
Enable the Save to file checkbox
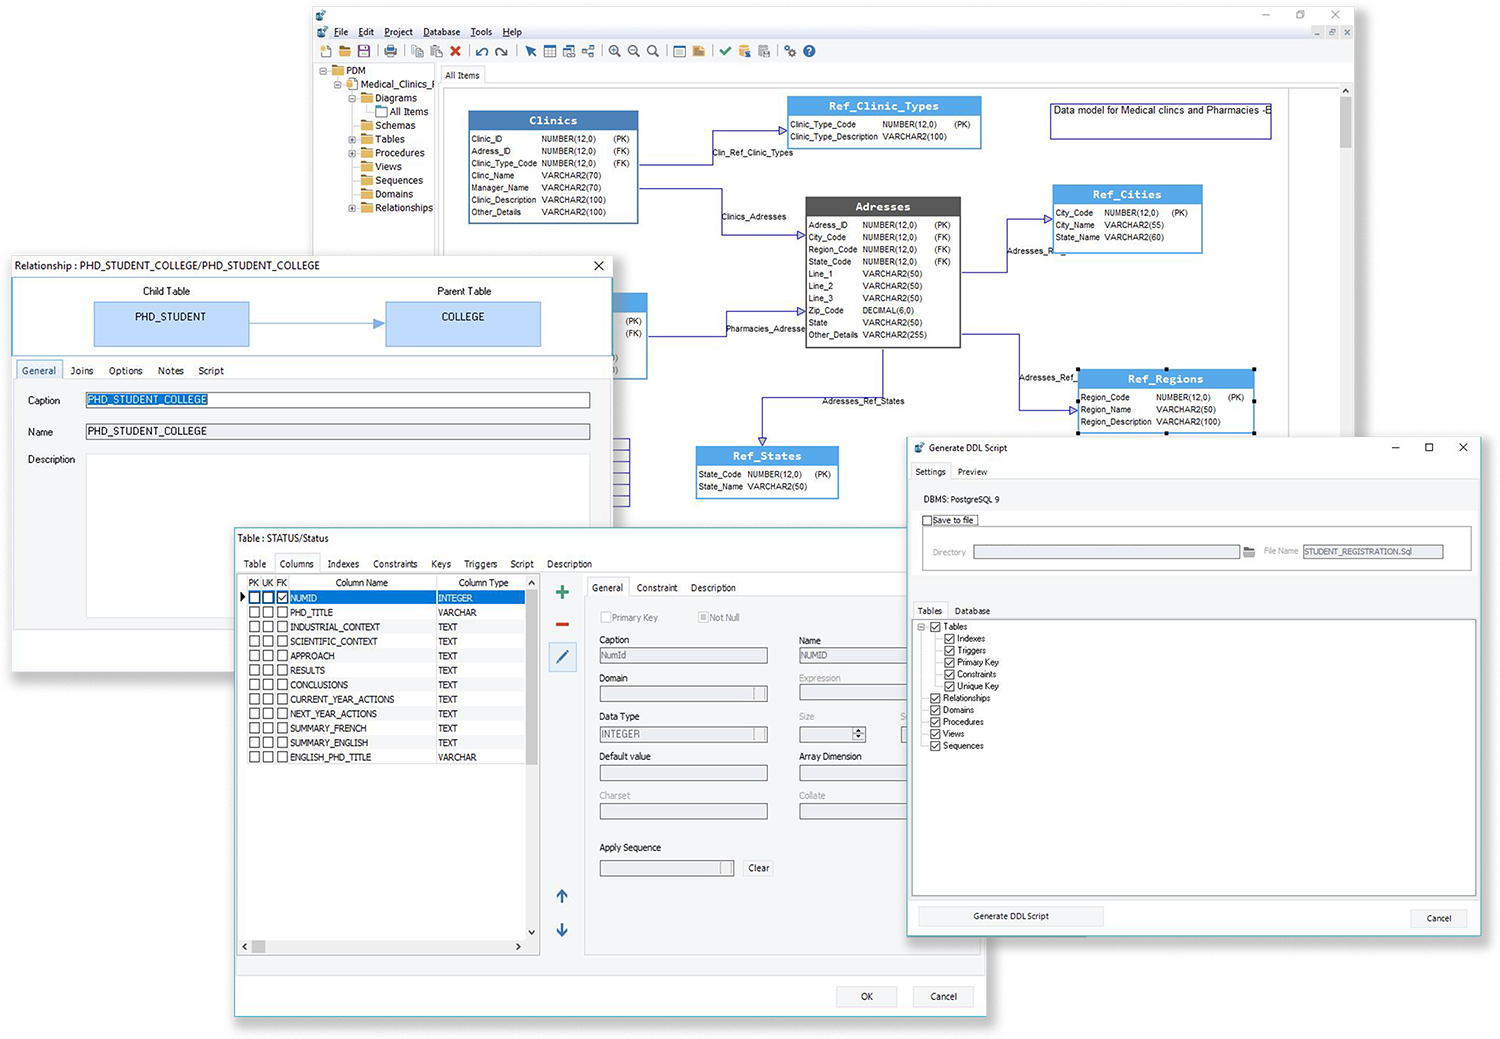(929, 520)
